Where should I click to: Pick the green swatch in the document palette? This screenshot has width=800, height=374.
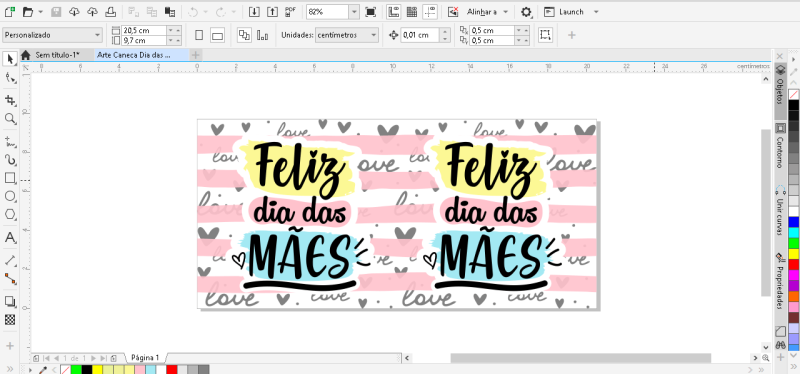pos(76,369)
